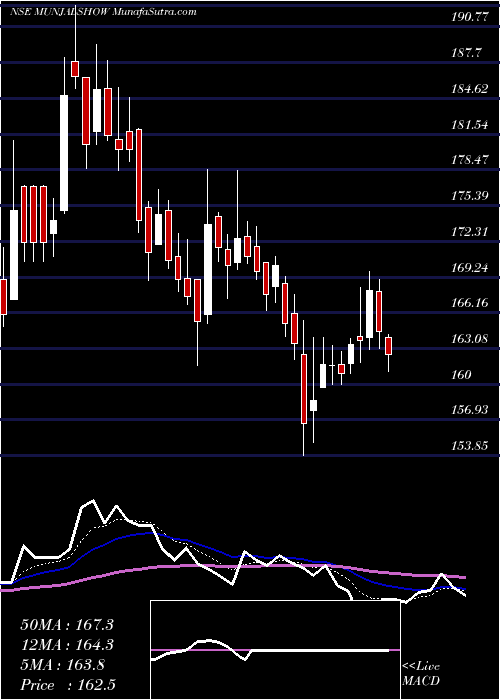Click the red candle peaking near 190.77

pos(75,69)
